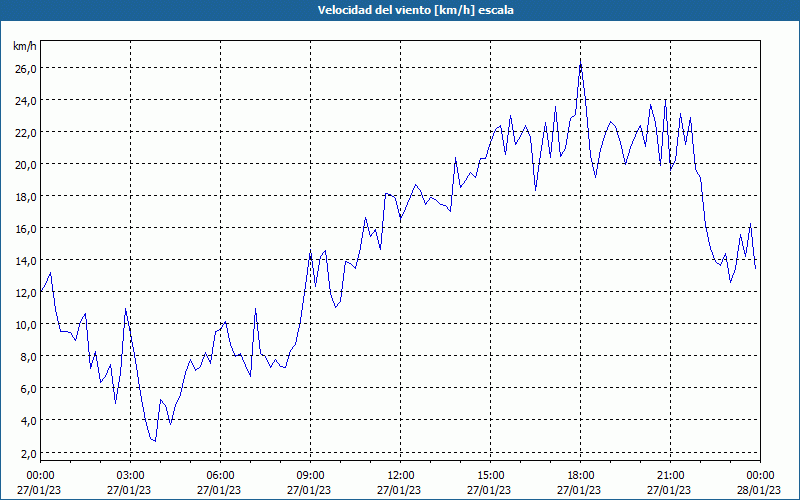
Task: Click the 21:00 time axis label
Action: click(670, 476)
